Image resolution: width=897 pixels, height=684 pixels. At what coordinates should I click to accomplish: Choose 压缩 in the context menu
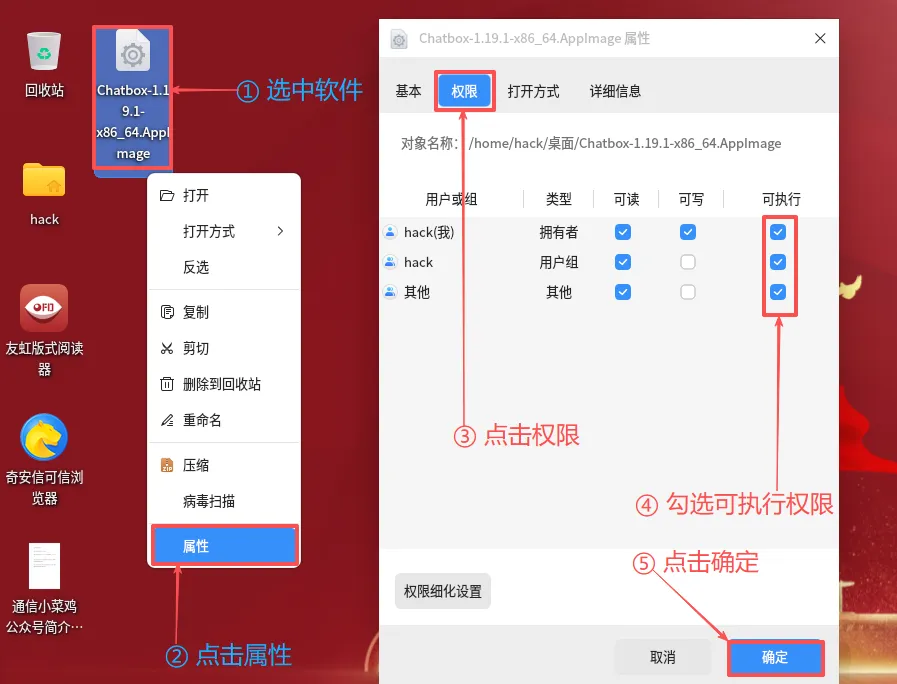(x=224, y=465)
